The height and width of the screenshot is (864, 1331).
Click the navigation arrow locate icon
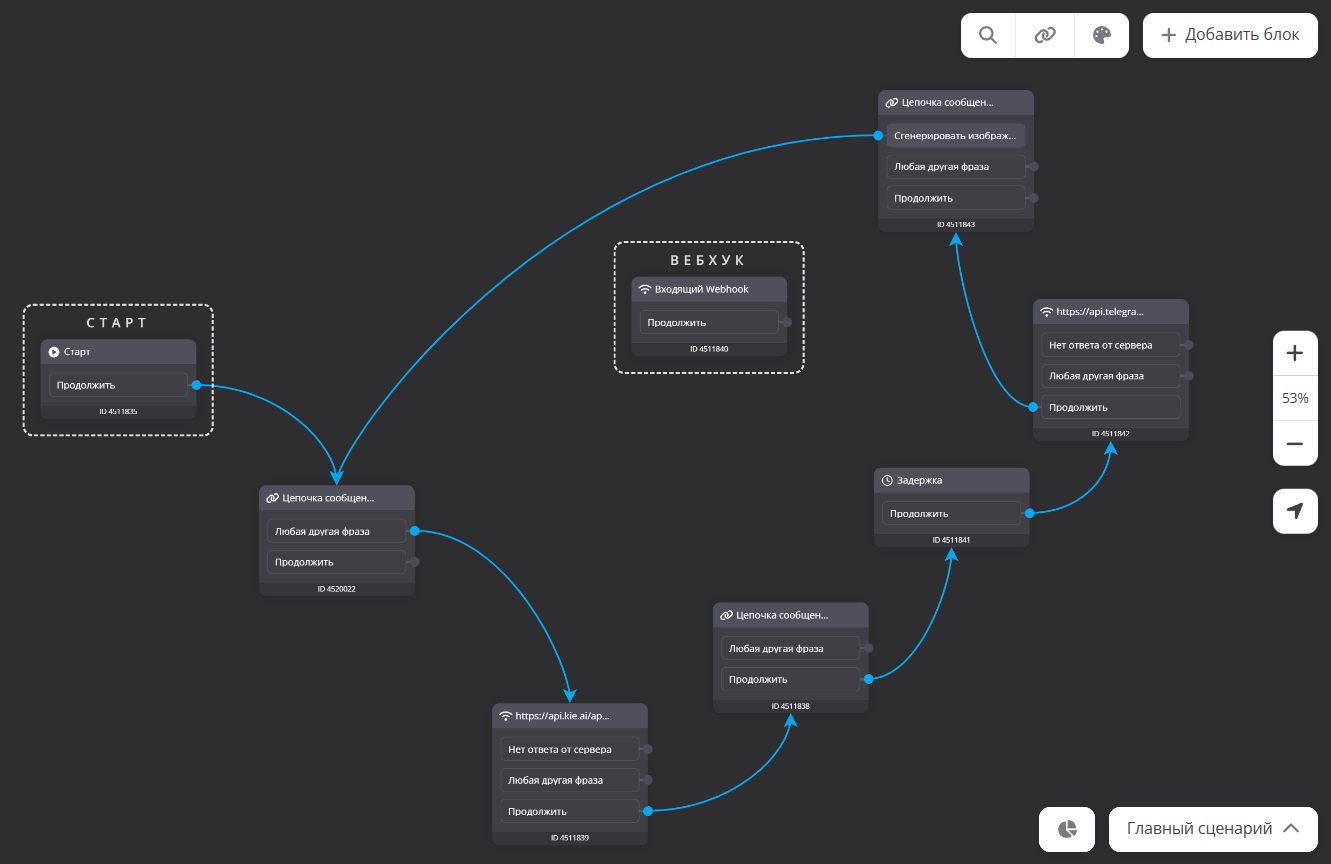(x=1295, y=511)
